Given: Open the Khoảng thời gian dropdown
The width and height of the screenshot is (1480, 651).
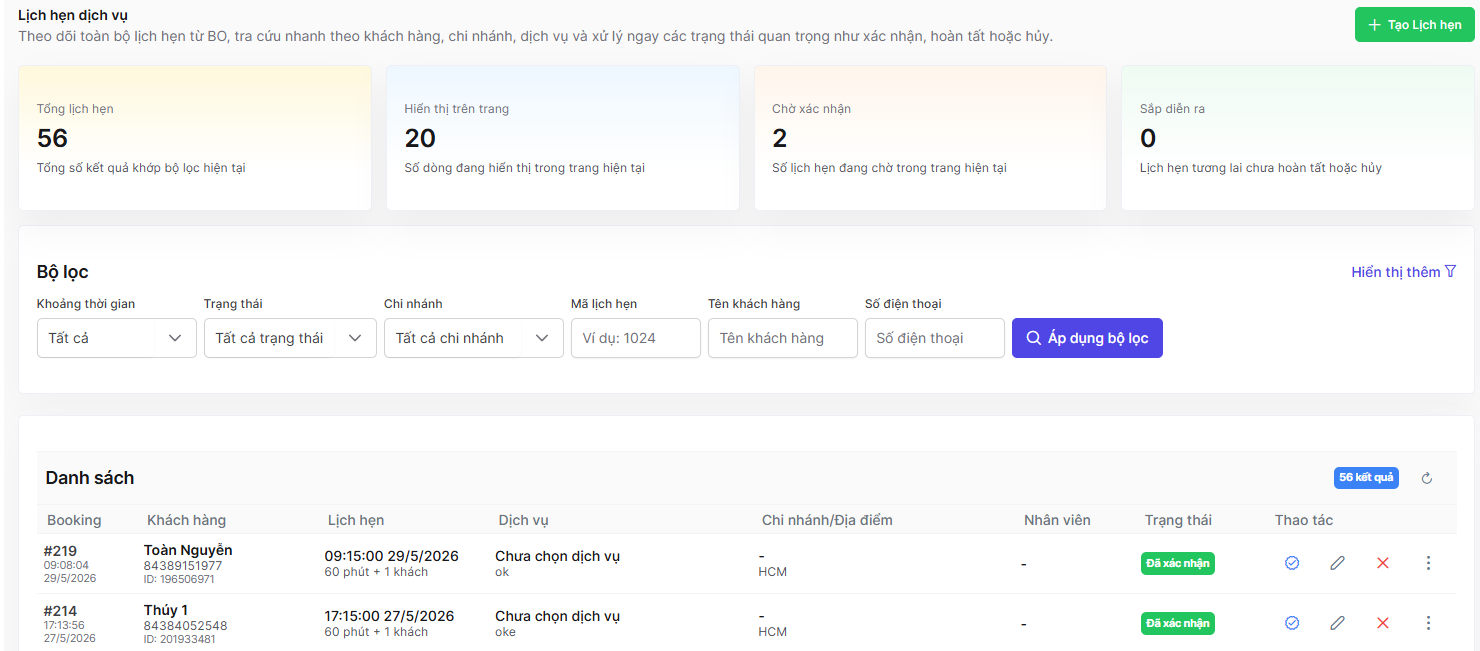Looking at the screenshot, I should [117, 338].
